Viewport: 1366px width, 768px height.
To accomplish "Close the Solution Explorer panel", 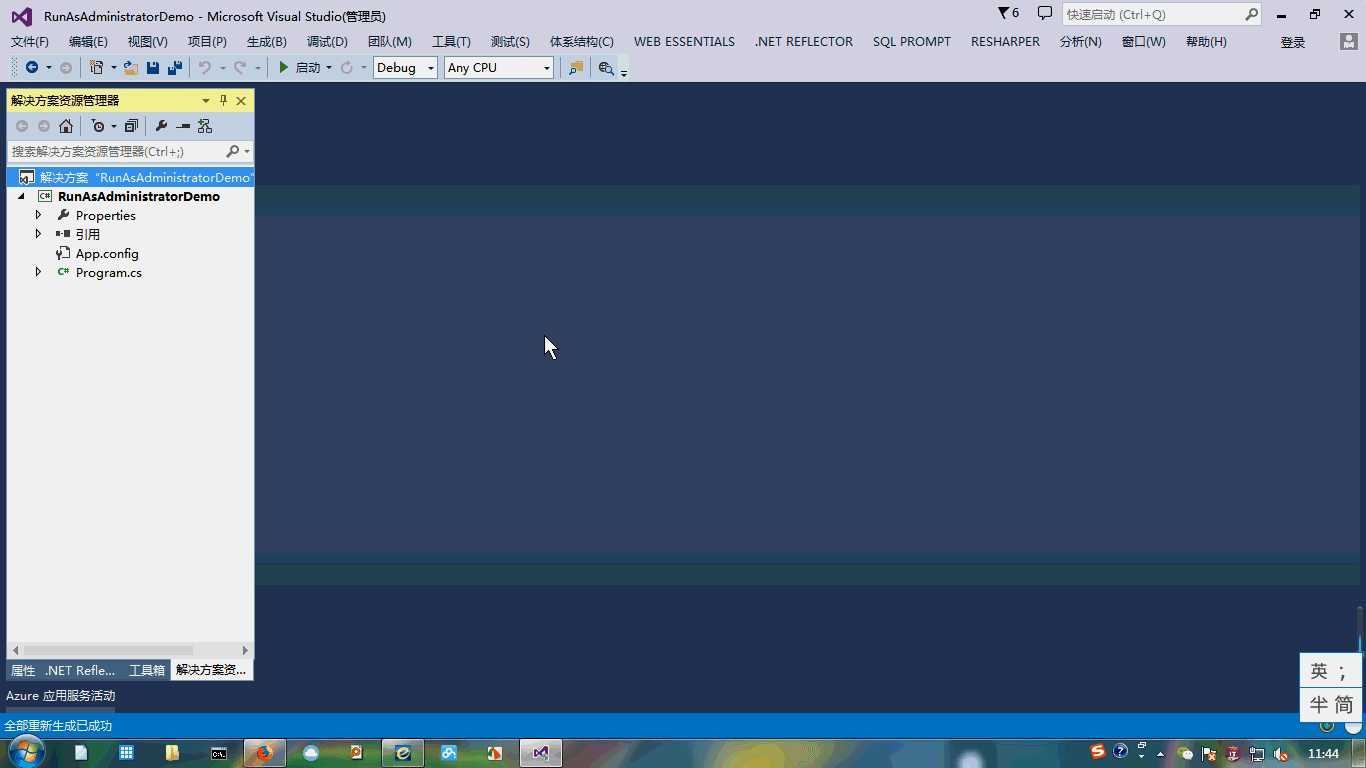I will coord(241,101).
